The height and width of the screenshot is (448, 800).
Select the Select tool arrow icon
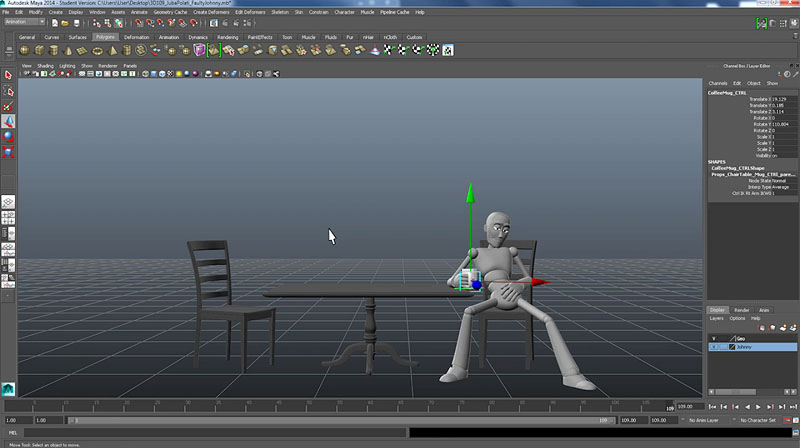[8, 75]
